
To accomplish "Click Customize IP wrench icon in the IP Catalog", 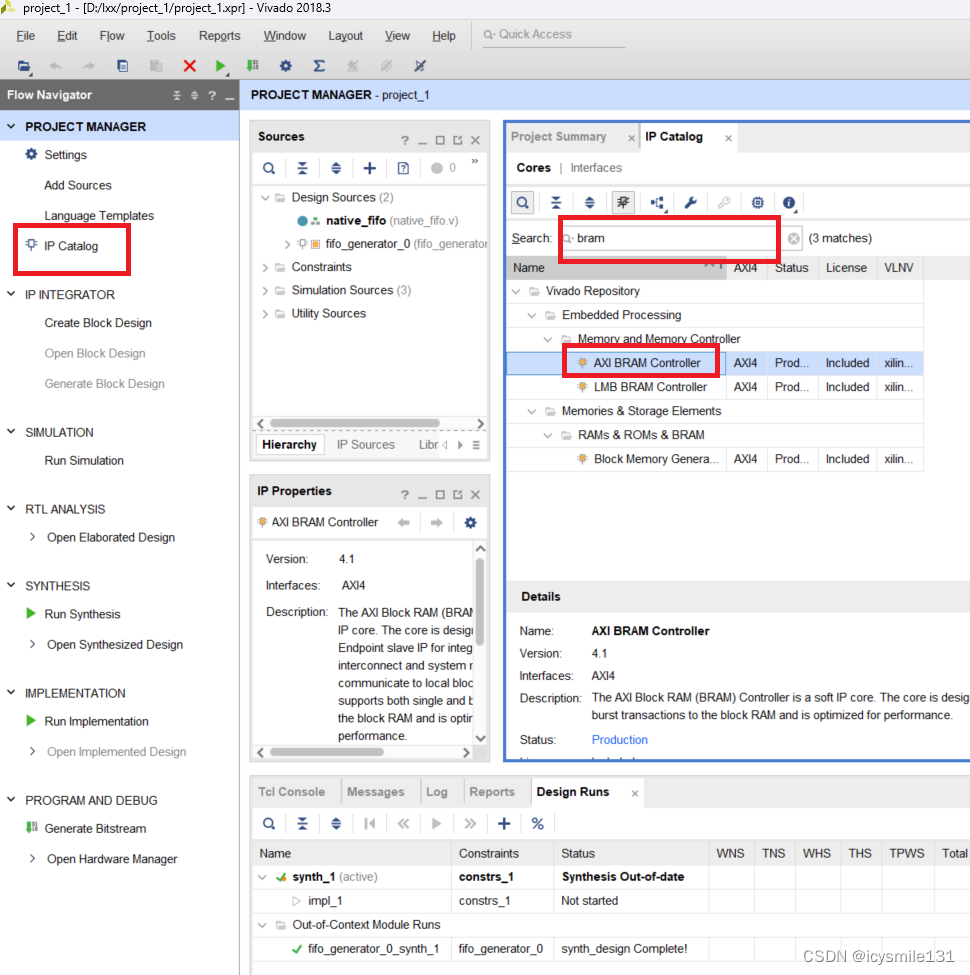I will (x=690, y=203).
